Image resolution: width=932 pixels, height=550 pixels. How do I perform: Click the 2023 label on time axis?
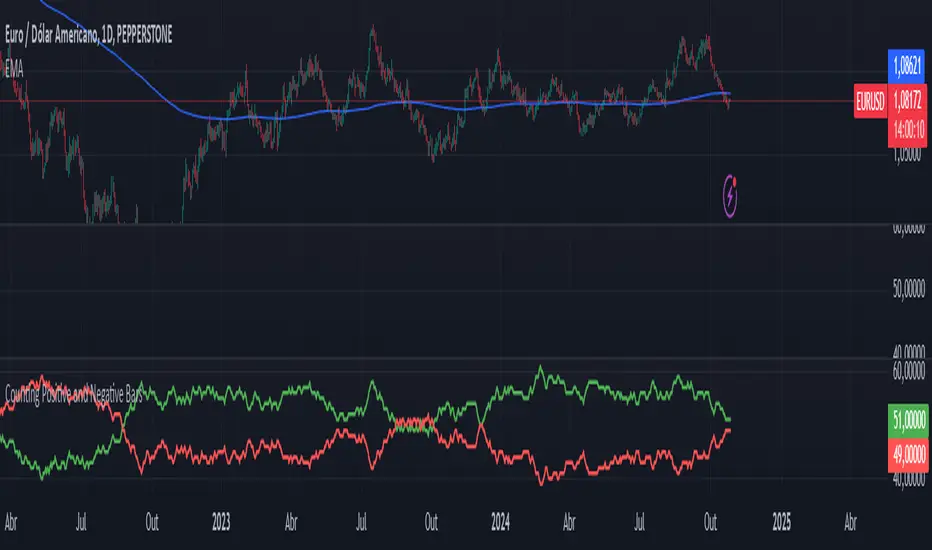point(221,522)
